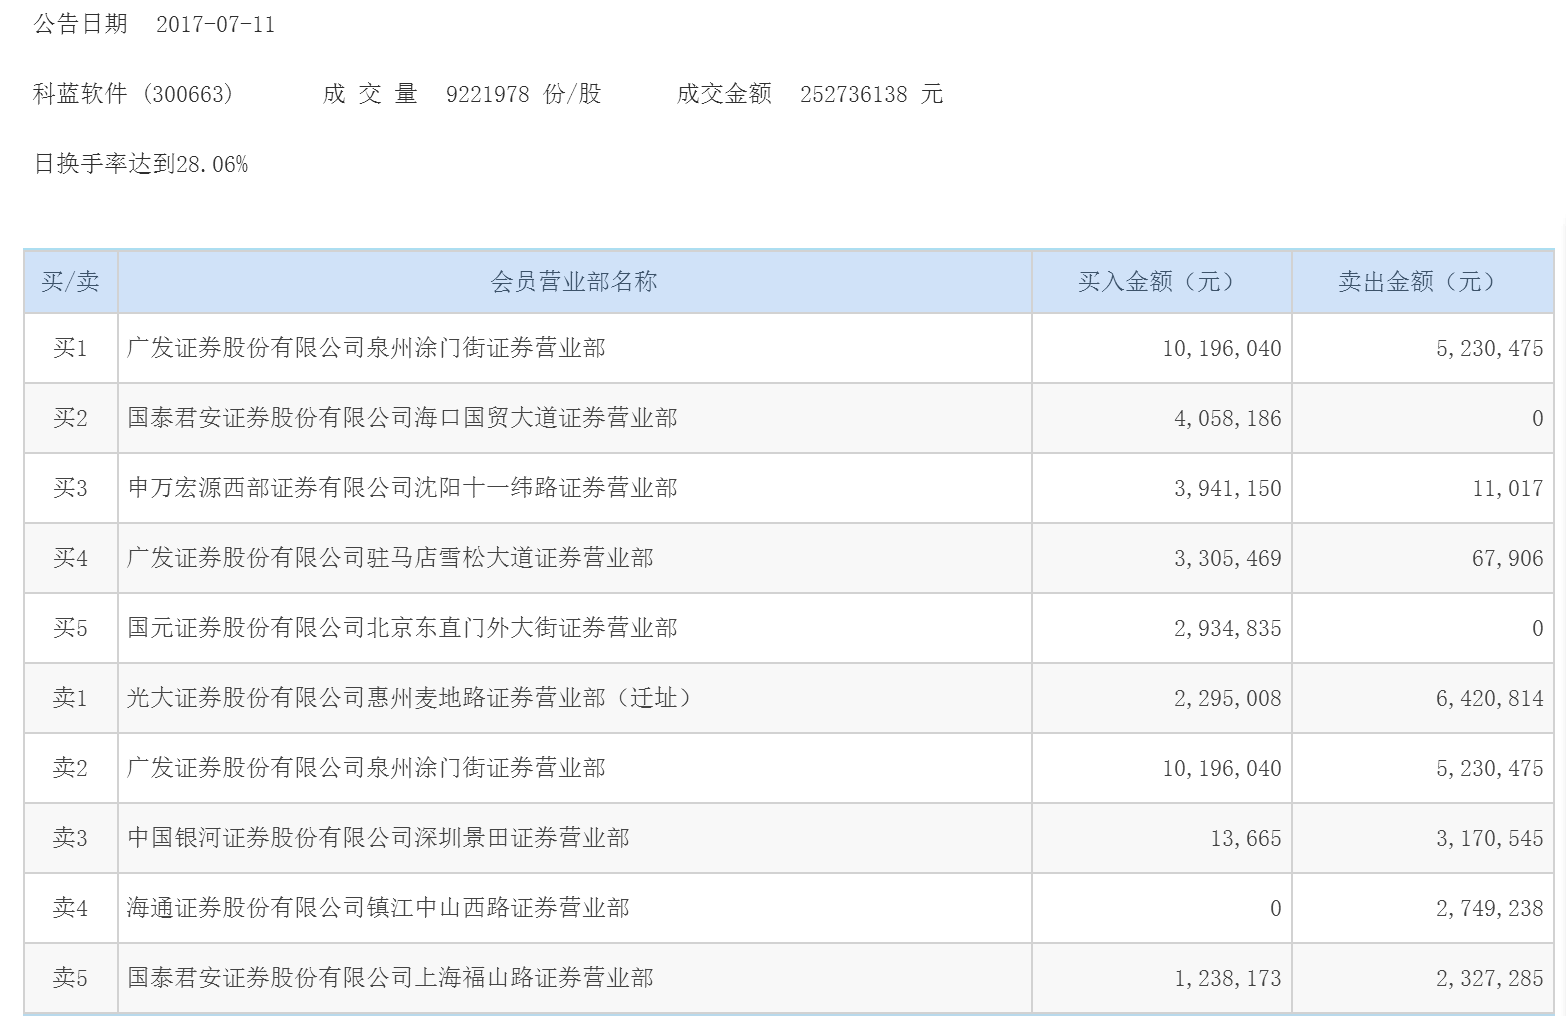1566x1016 pixels.
Task: Select 国泰君安证券上海福山路证券营业部
Action: click(x=390, y=978)
